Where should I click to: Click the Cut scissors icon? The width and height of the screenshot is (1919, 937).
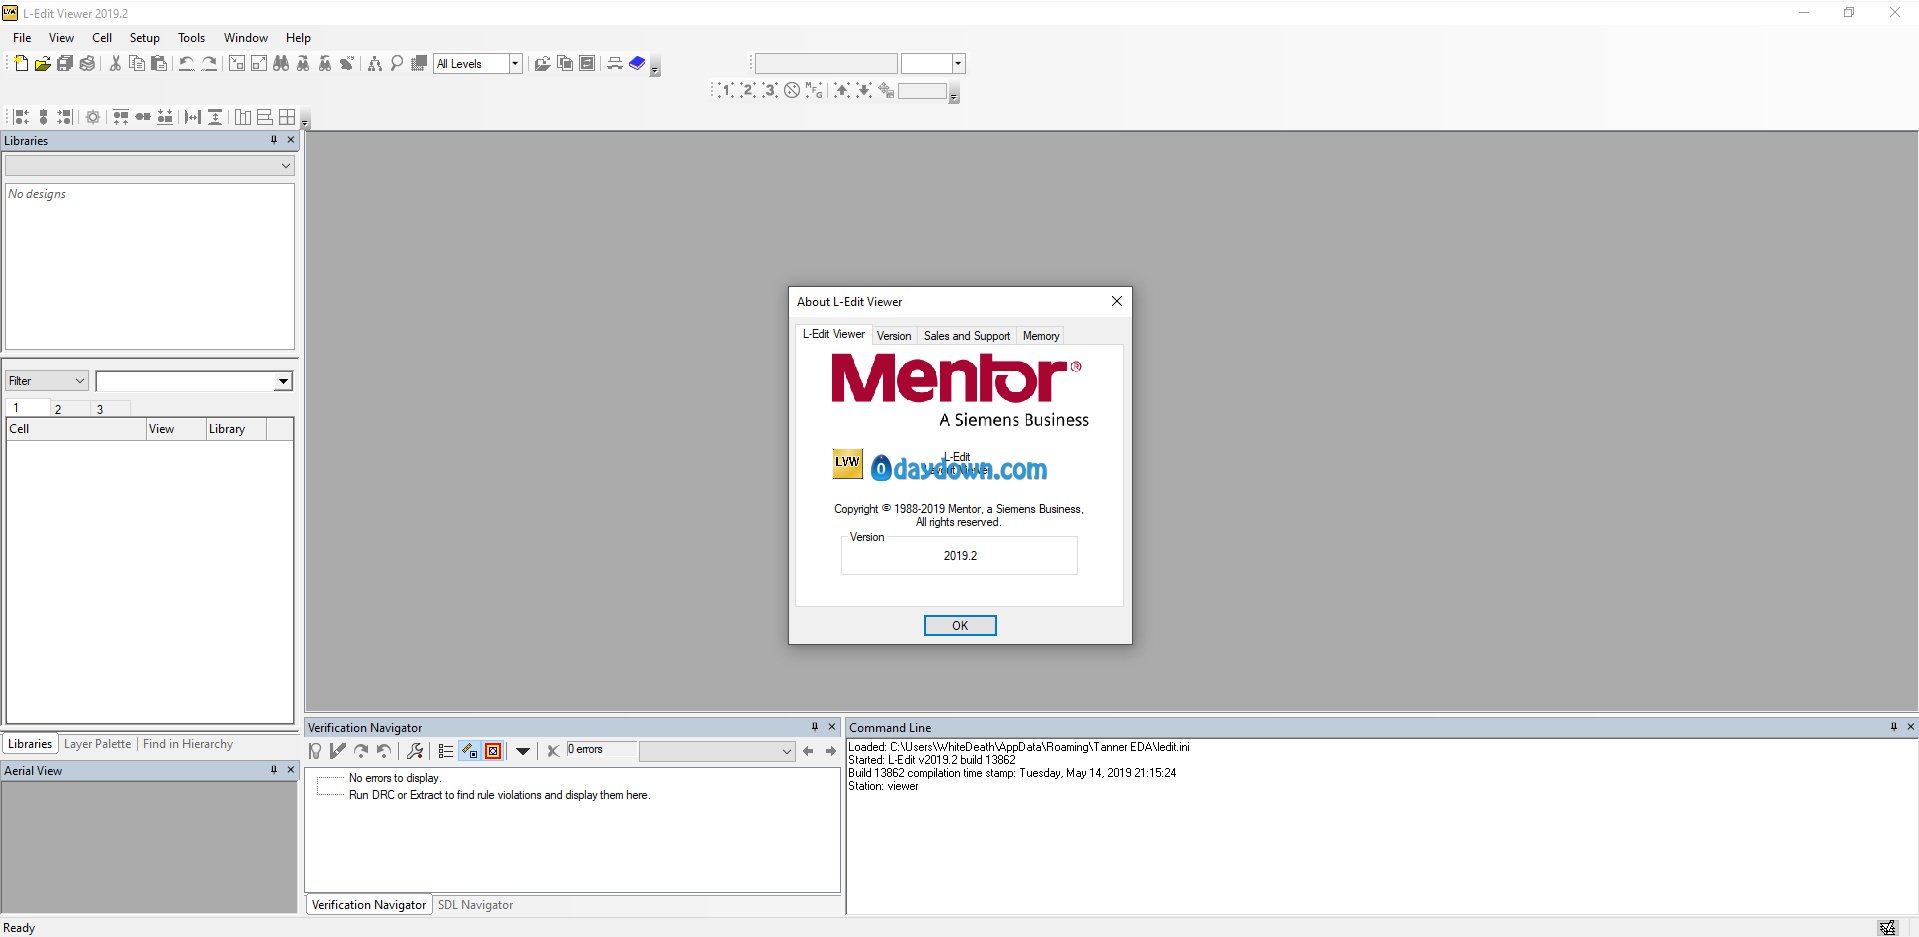point(115,63)
